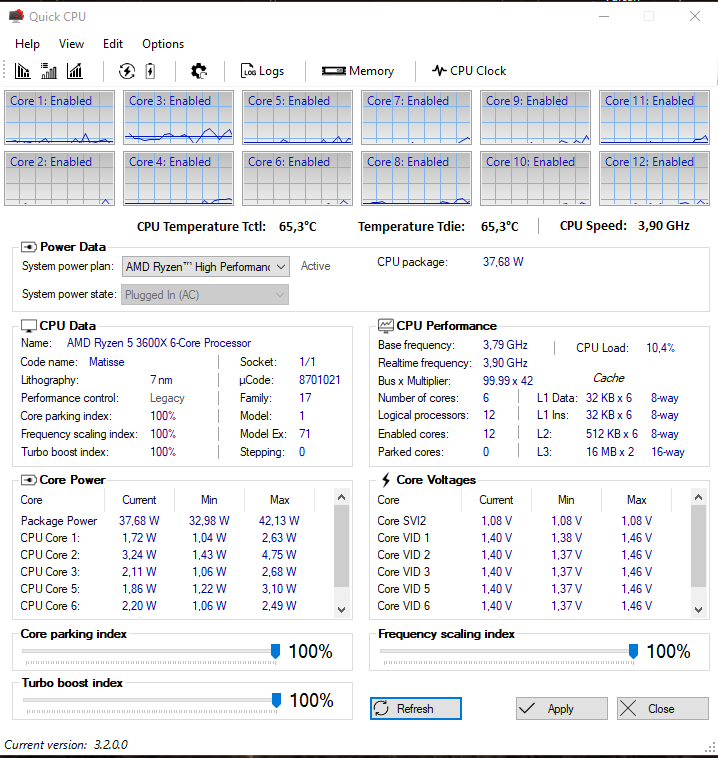Select the Core 11: Enabled graph
This screenshot has height=758, width=718.
[x=654, y=117]
